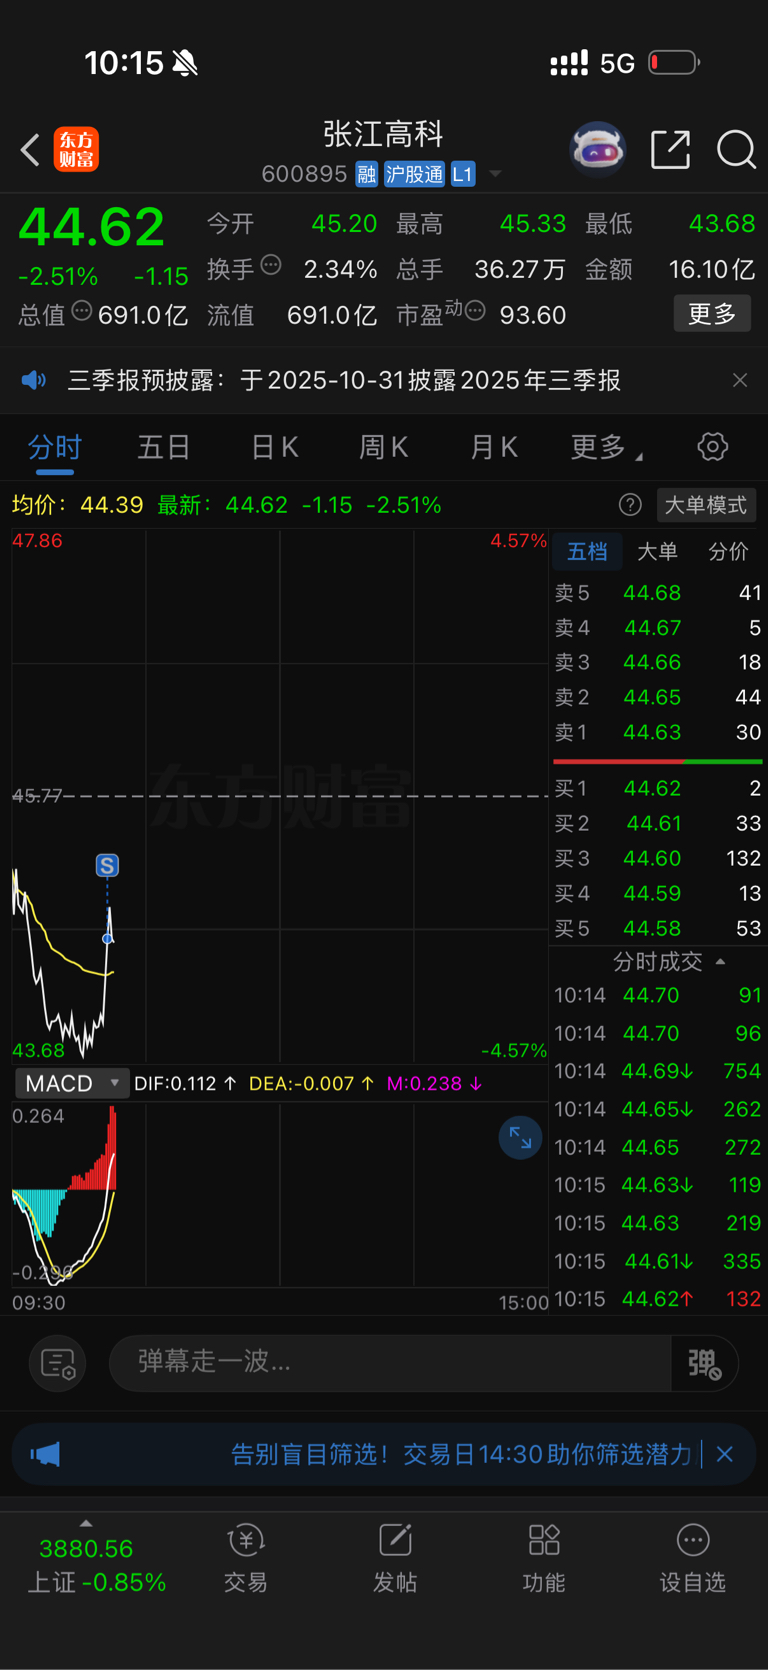Toggle 大单模式 mode
This screenshot has width=768, height=1670.
(706, 505)
